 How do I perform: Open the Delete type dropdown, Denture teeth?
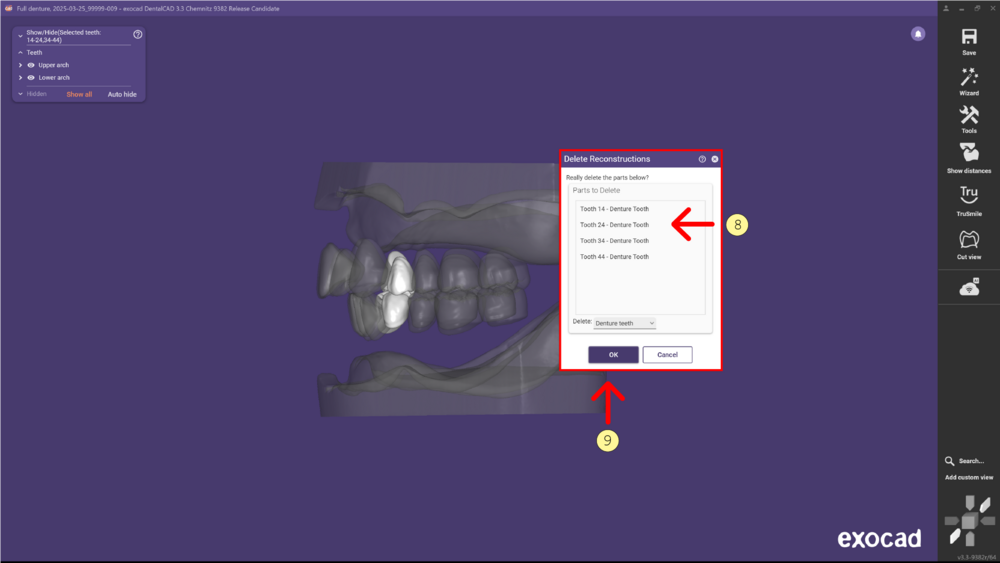click(x=624, y=323)
